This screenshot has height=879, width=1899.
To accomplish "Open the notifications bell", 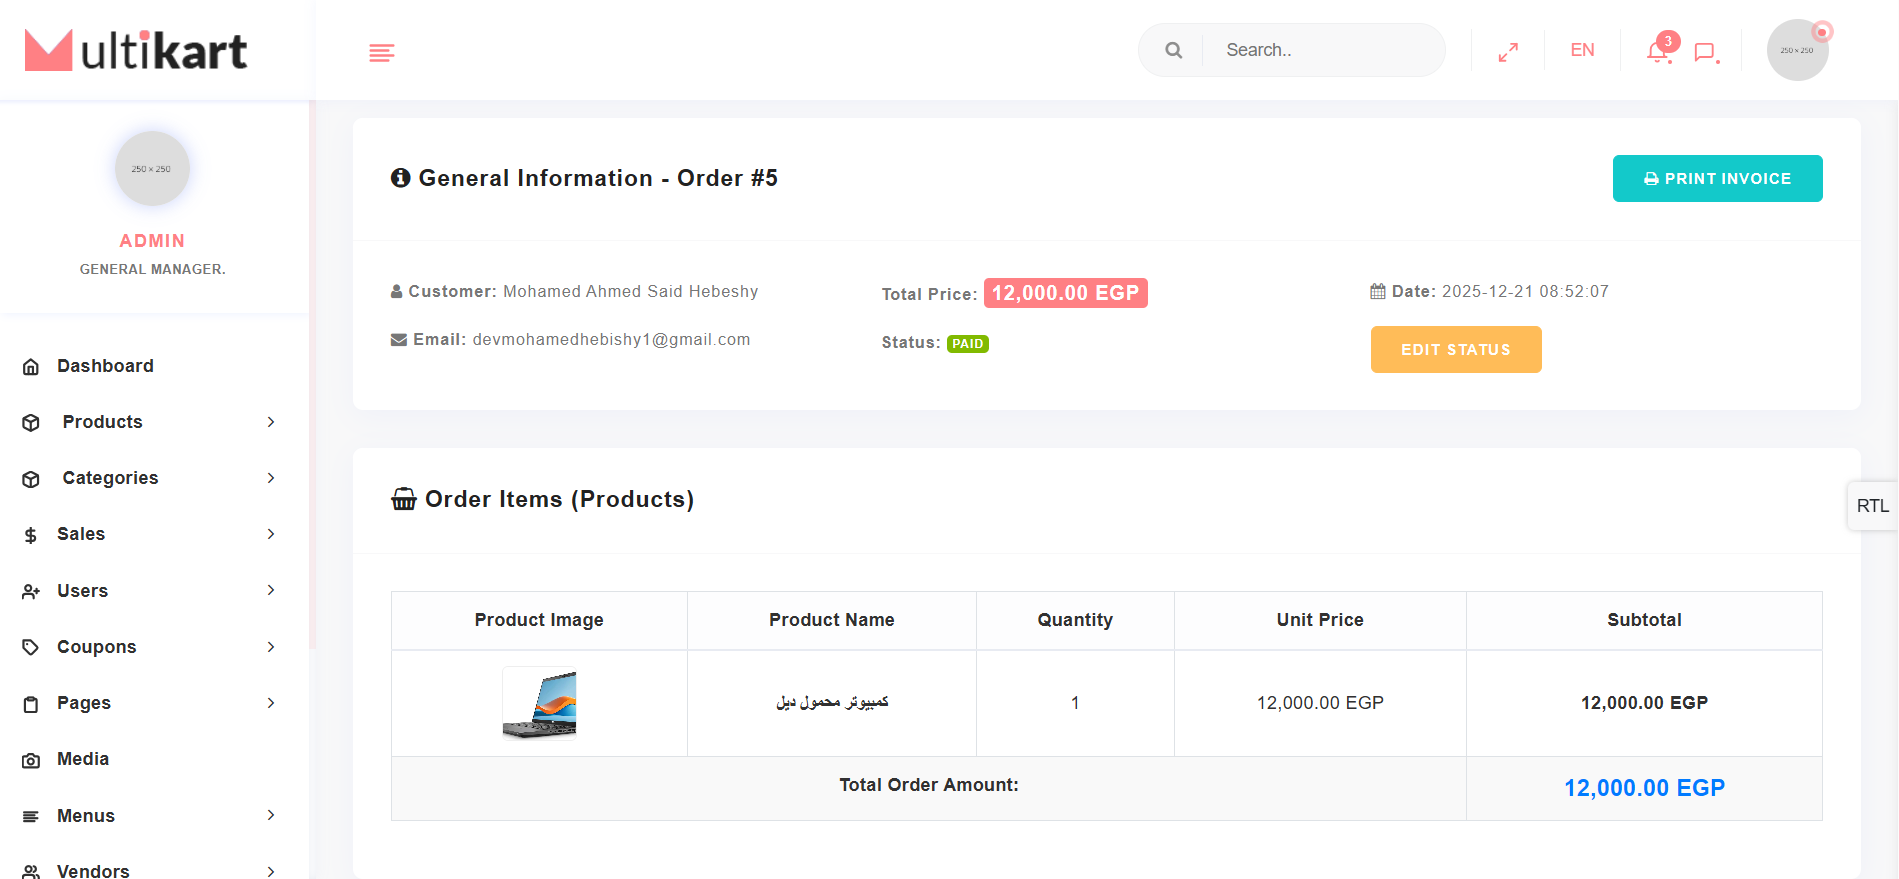I will [x=1658, y=51].
